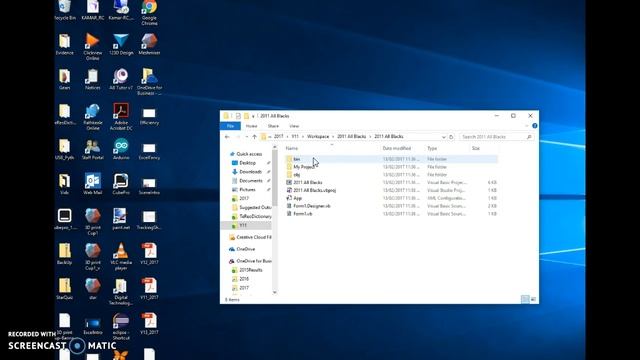Select Desktop in navigation pane
Screen dimensions: 640x360
coord(247,163)
